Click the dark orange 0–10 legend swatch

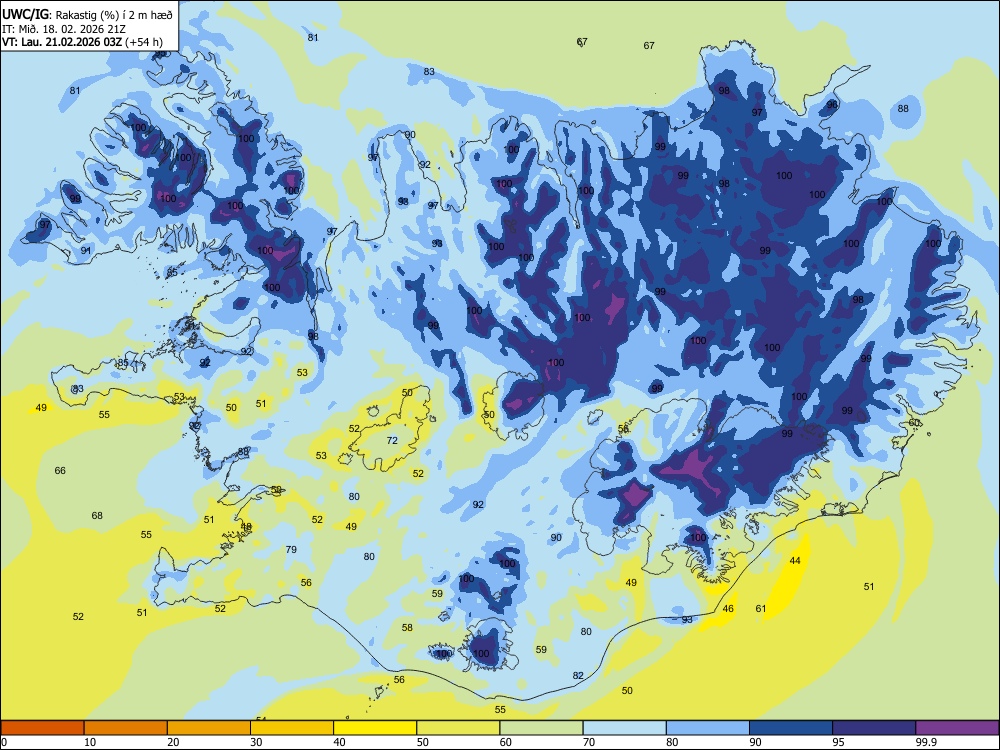click(x=42, y=728)
